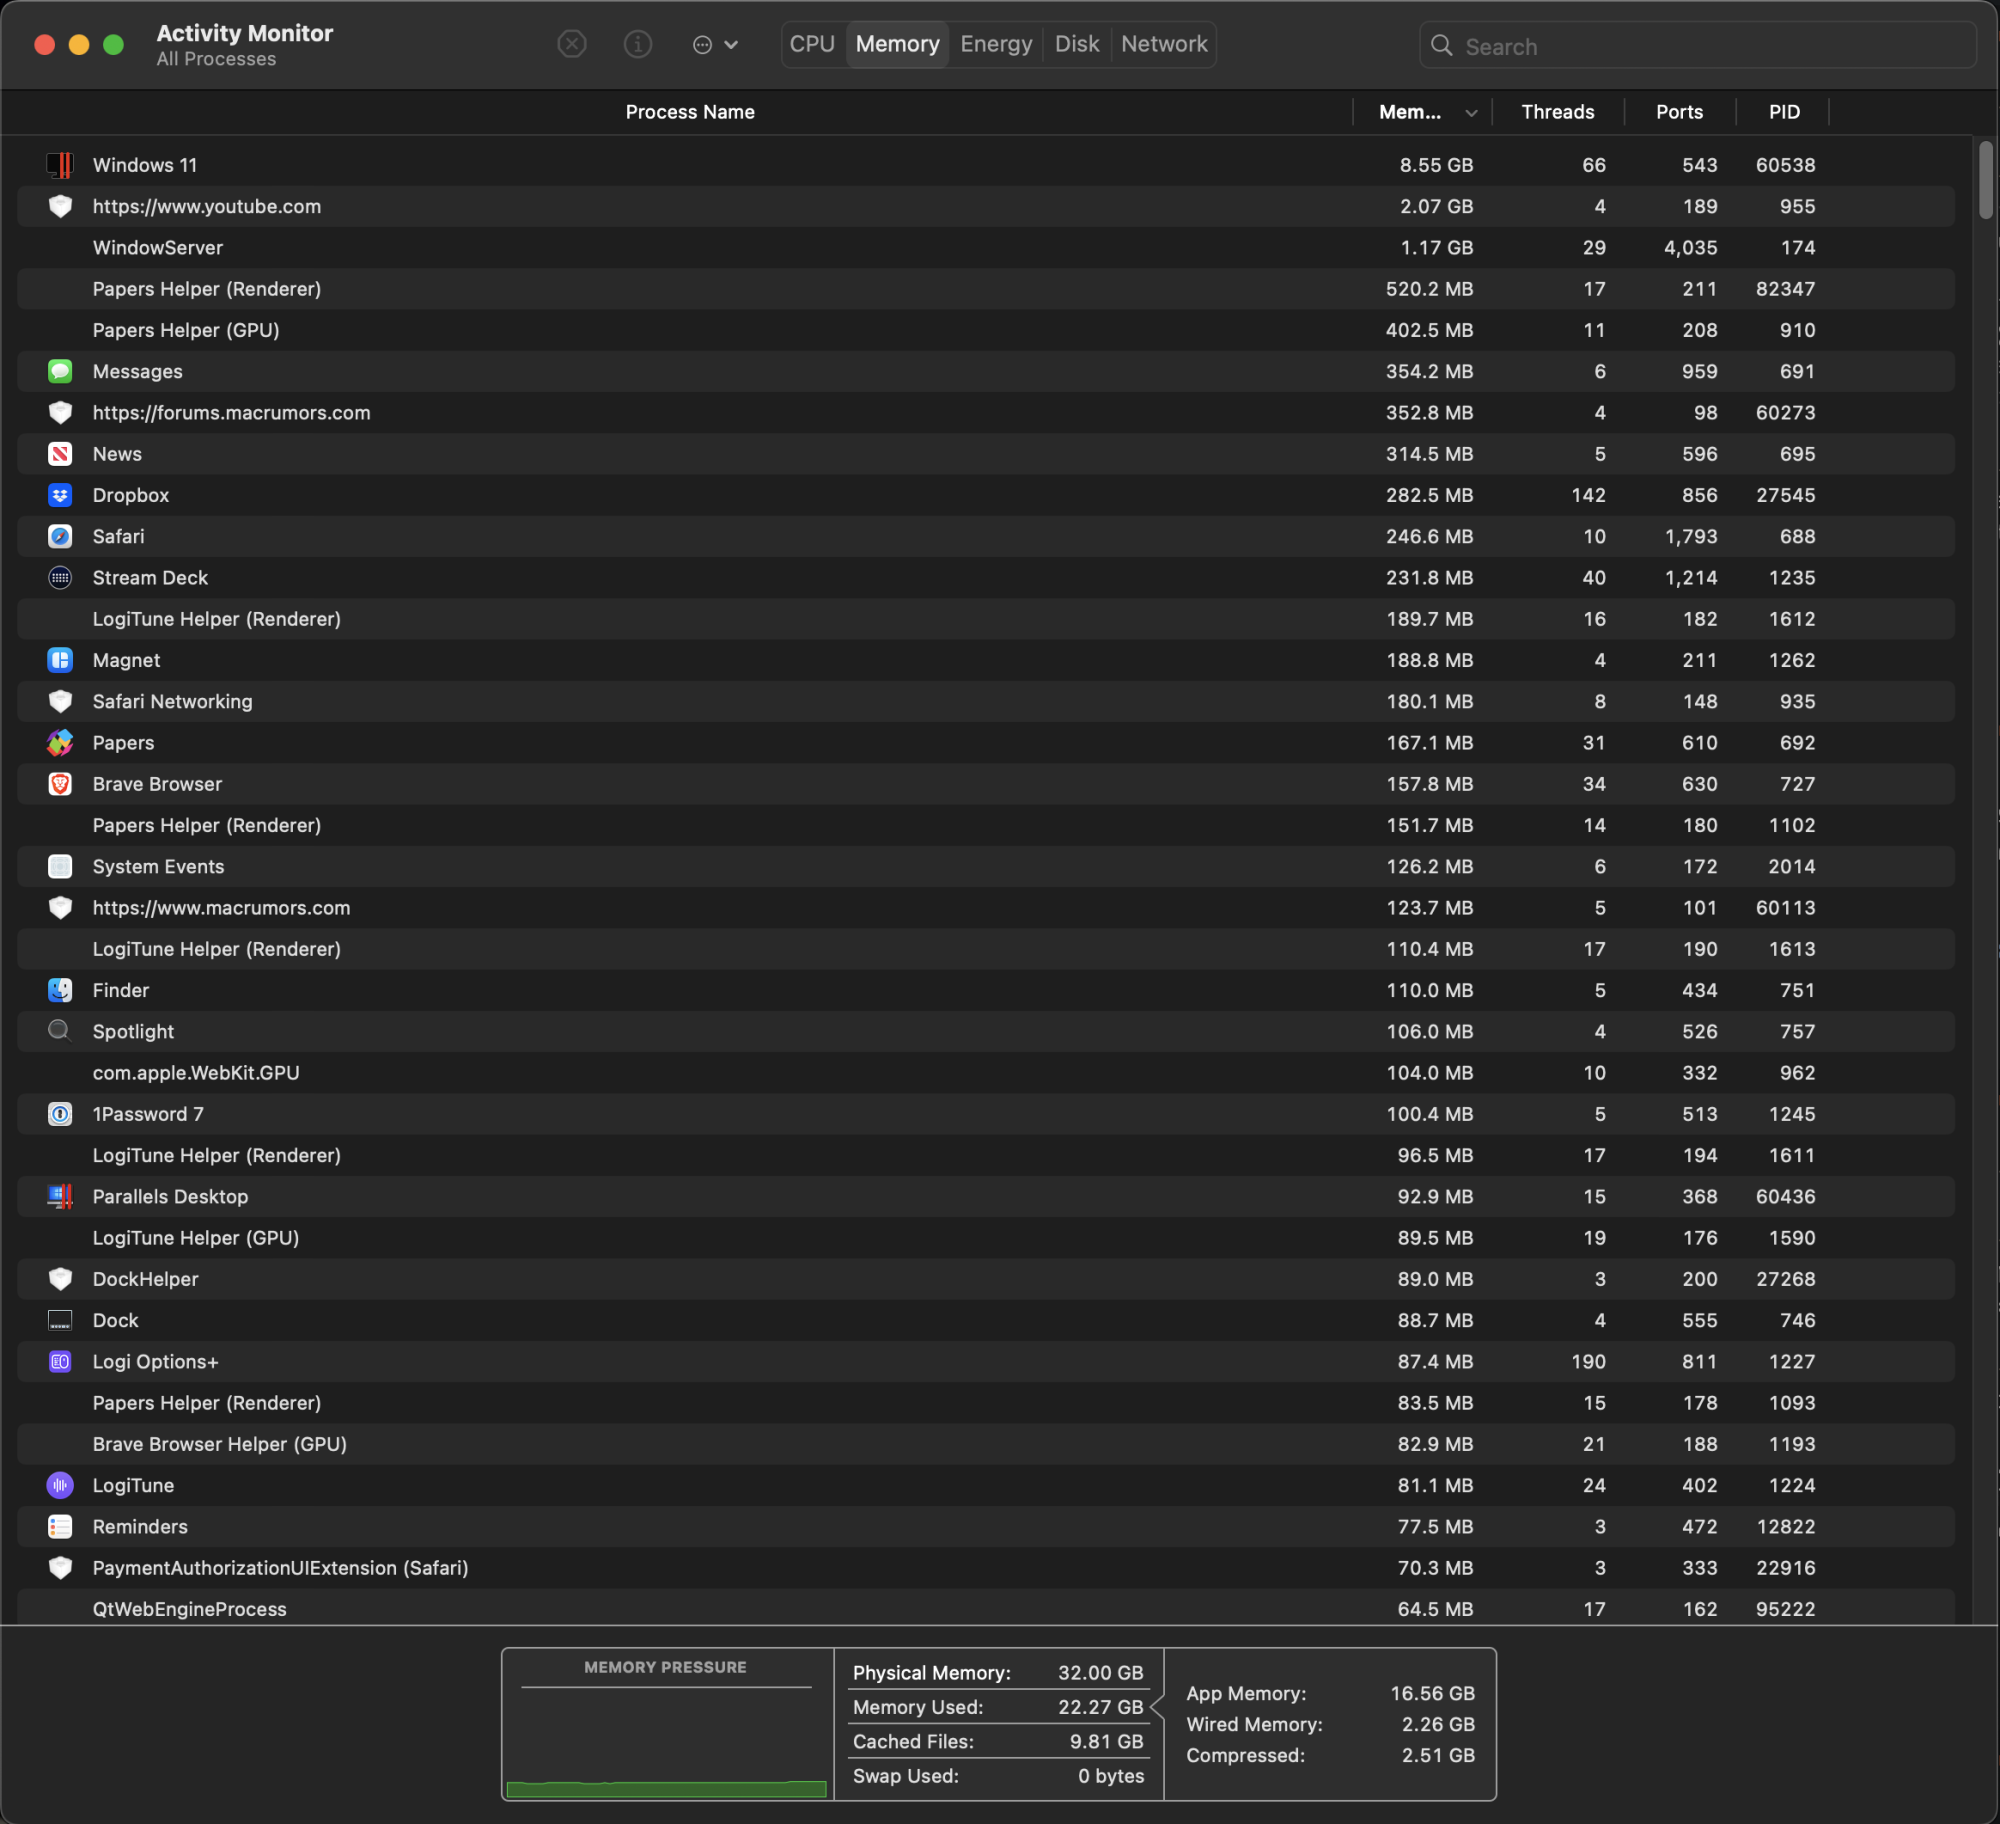Click the 8.55 GB memory value
2000x1824 pixels.
[1436, 165]
